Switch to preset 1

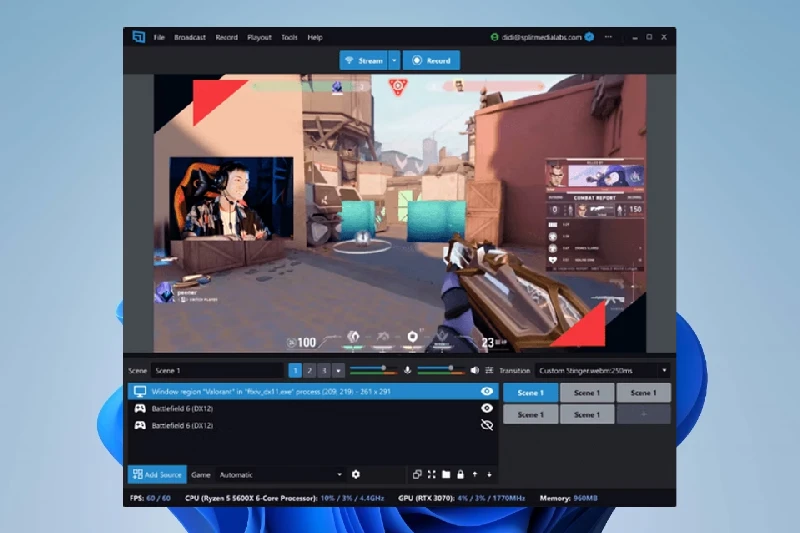pos(295,370)
